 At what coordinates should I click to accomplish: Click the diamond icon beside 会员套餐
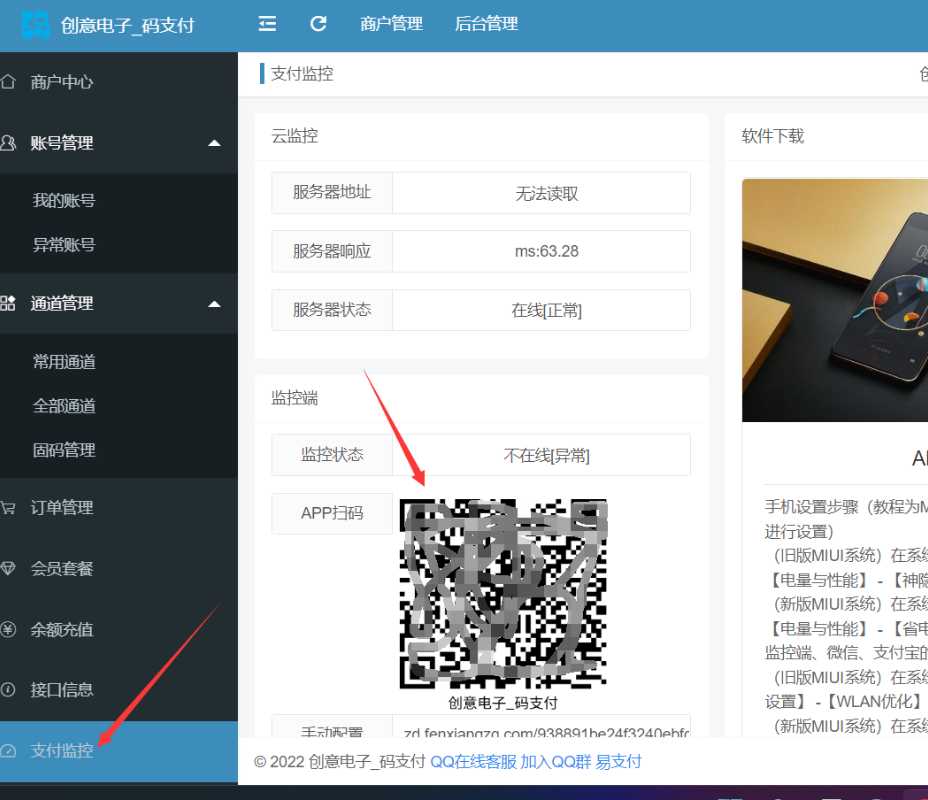pyautogui.click(x=8, y=569)
